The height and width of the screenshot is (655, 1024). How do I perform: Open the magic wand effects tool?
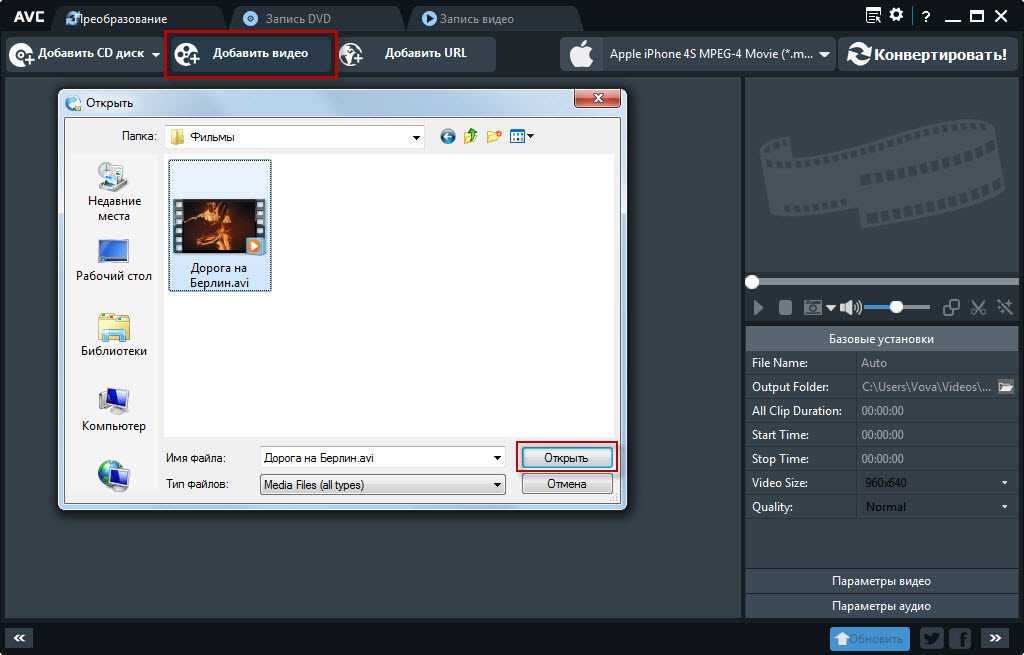click(x=1004, y=307)
